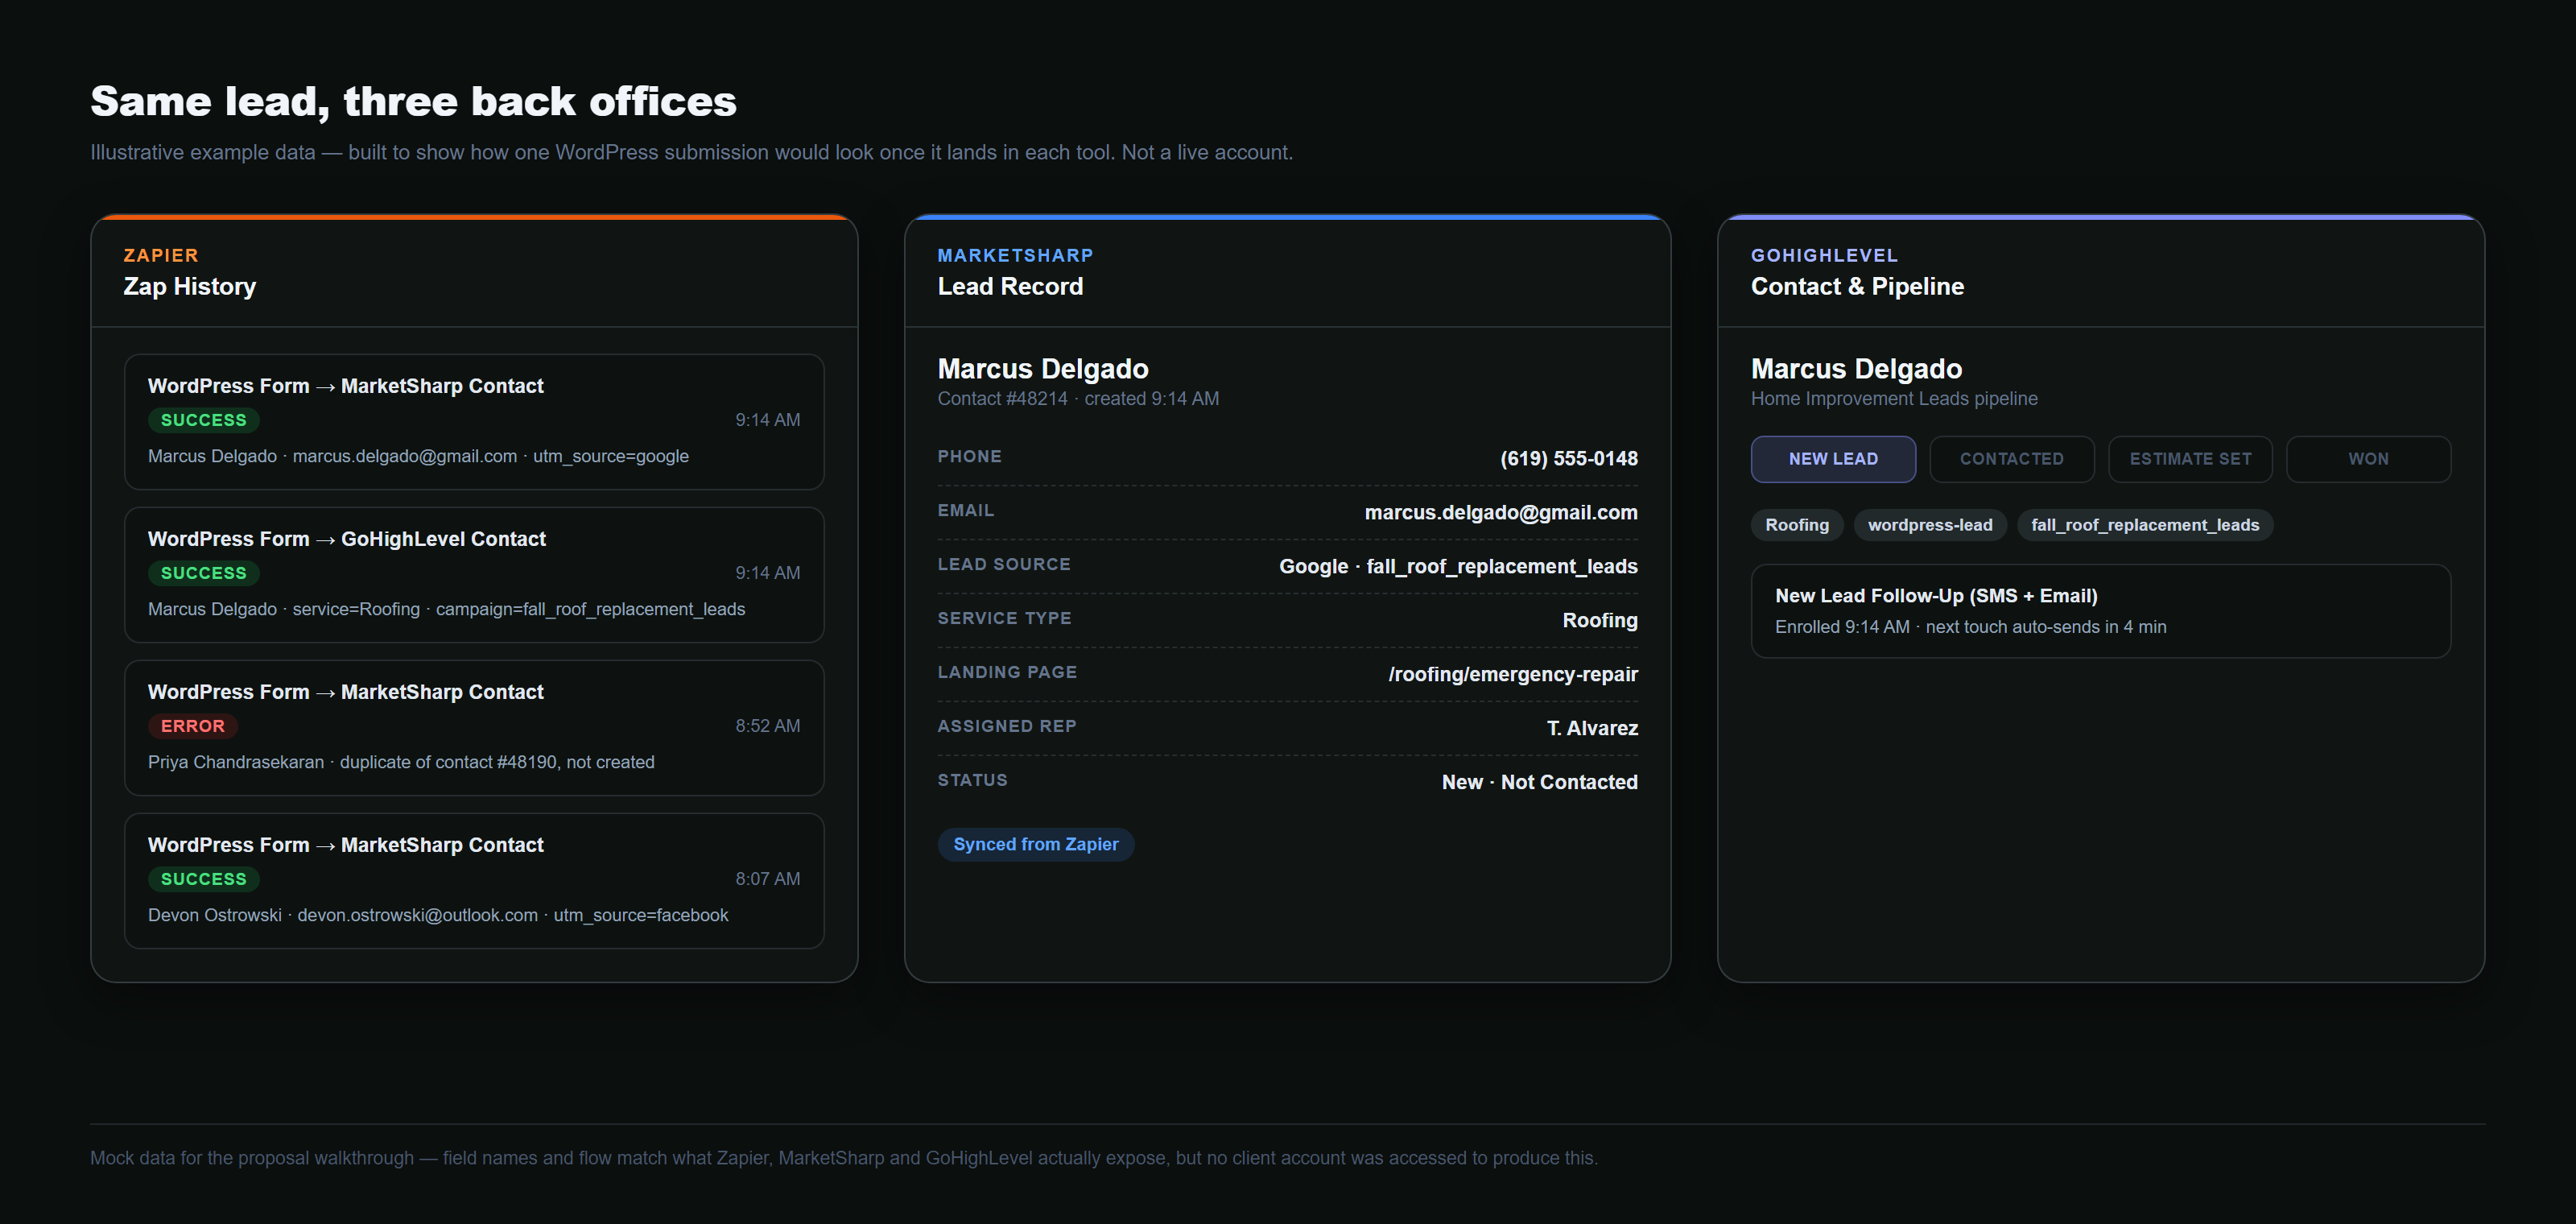The image size is (2576, 1224).
Task: Click Contact #48214 · created 9:14 AM
Action: pyautogui.click(x=1077, y=398)
